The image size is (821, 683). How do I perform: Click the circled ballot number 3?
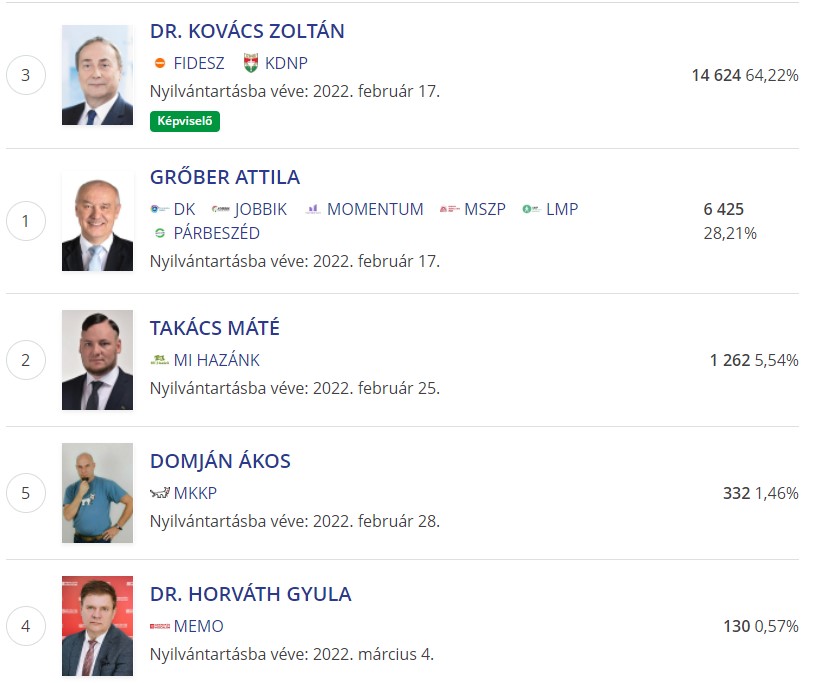point(26,75)
